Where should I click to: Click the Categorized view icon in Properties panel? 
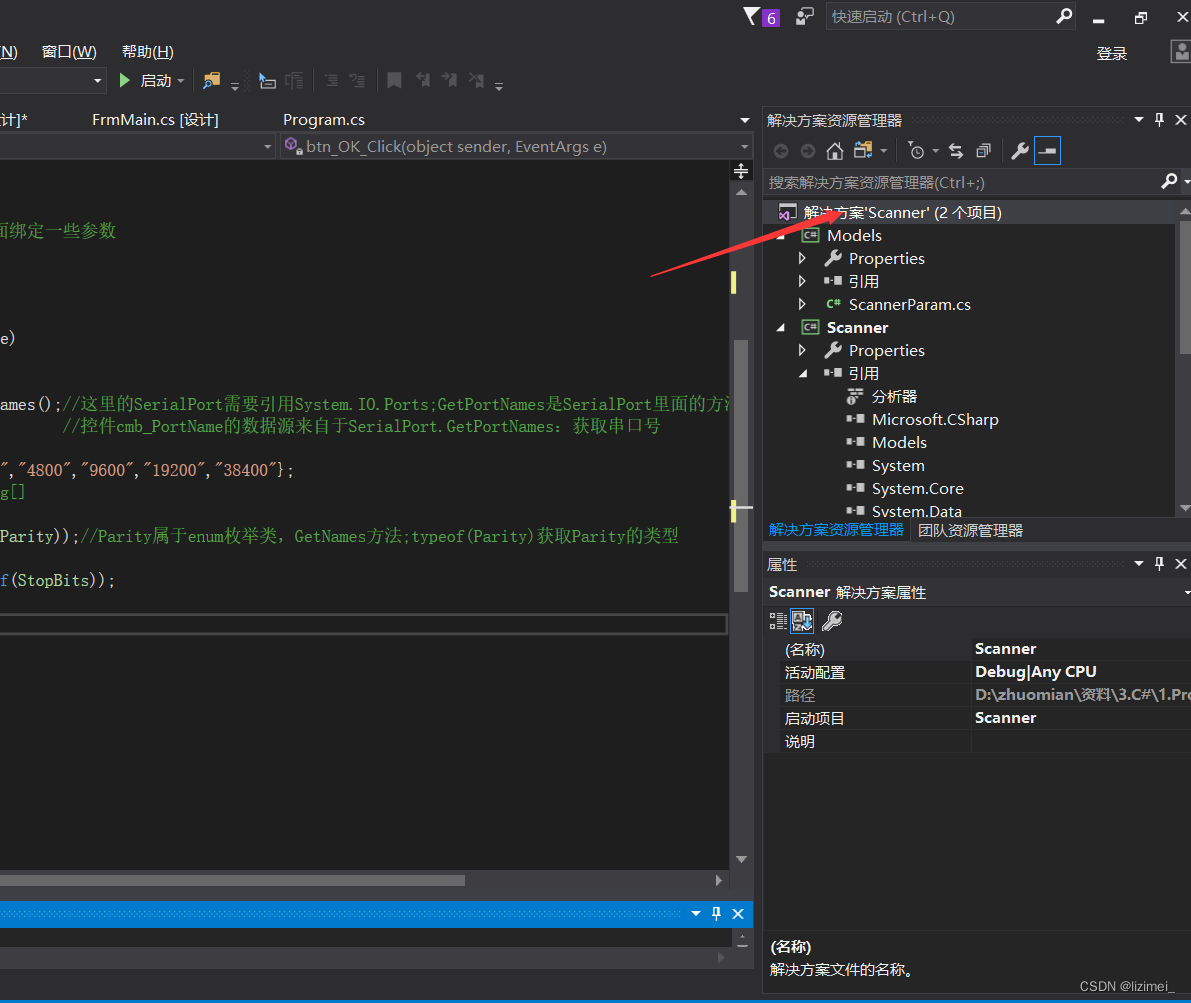(x=777, y=620)
